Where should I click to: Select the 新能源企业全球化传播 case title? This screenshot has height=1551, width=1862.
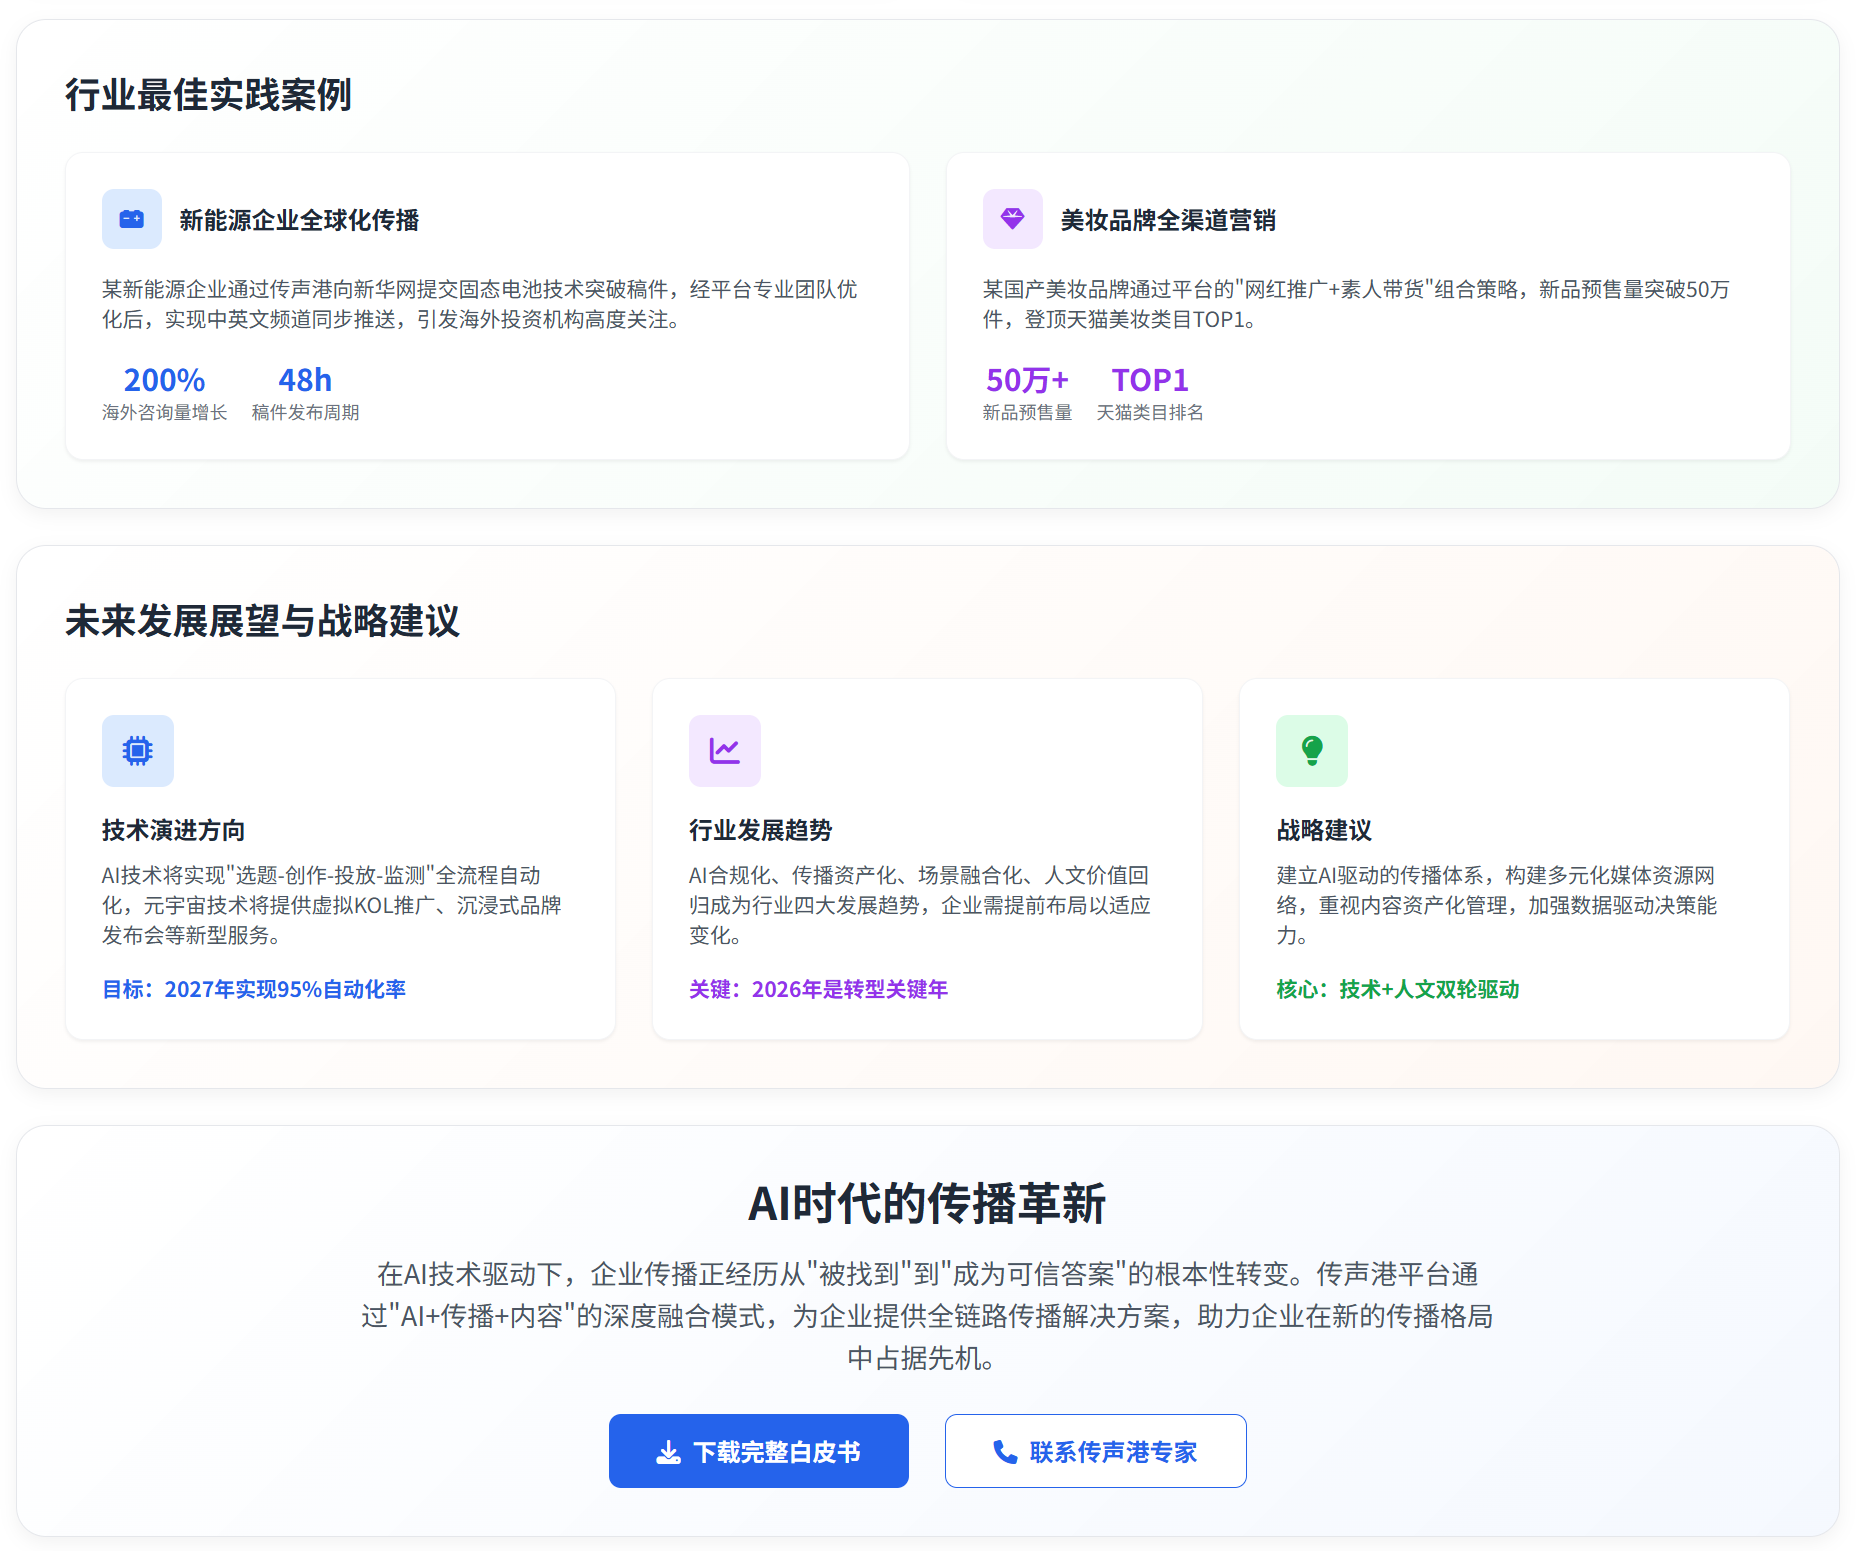(x=299, y=220)
